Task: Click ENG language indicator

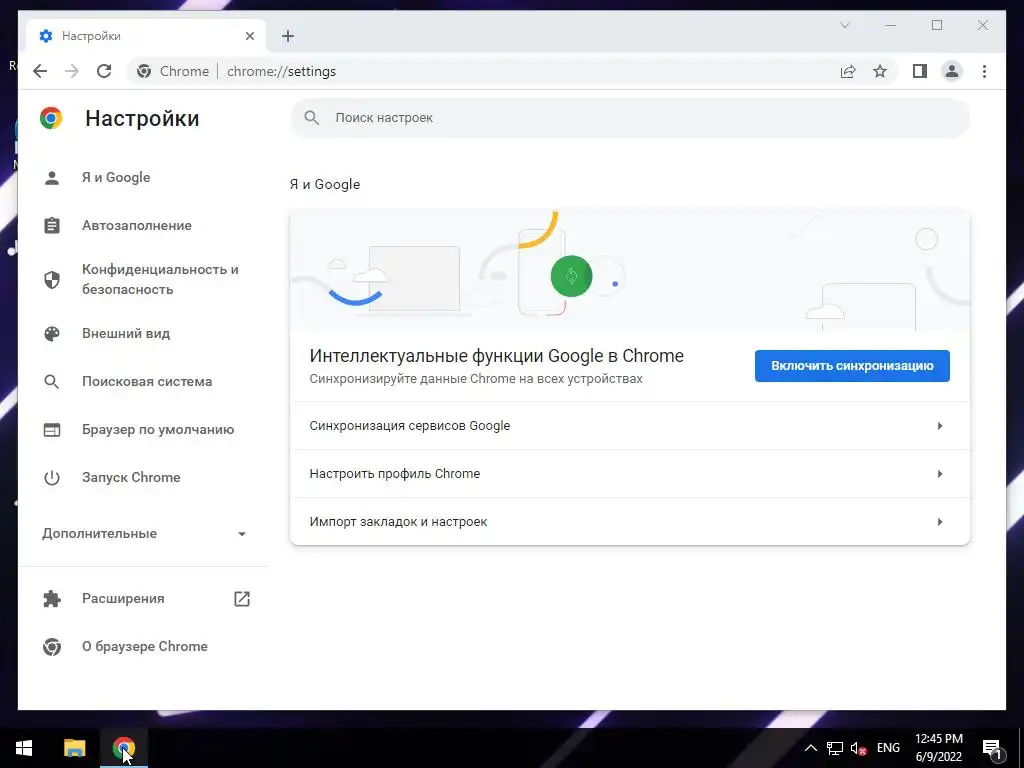Action: pos(888,748)
